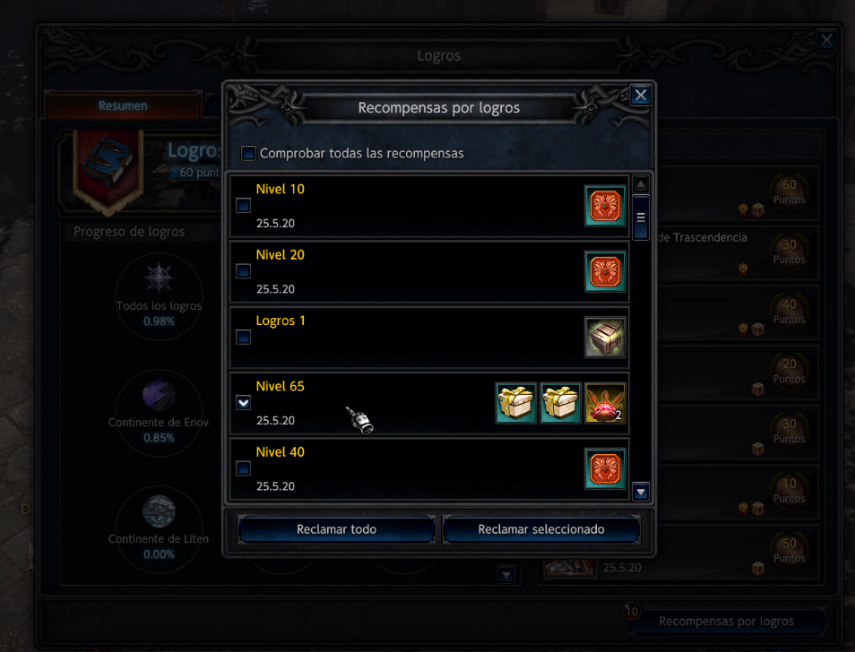Click Reclamar todo button
Screen dimensions: 855x652
click(336, 529)
